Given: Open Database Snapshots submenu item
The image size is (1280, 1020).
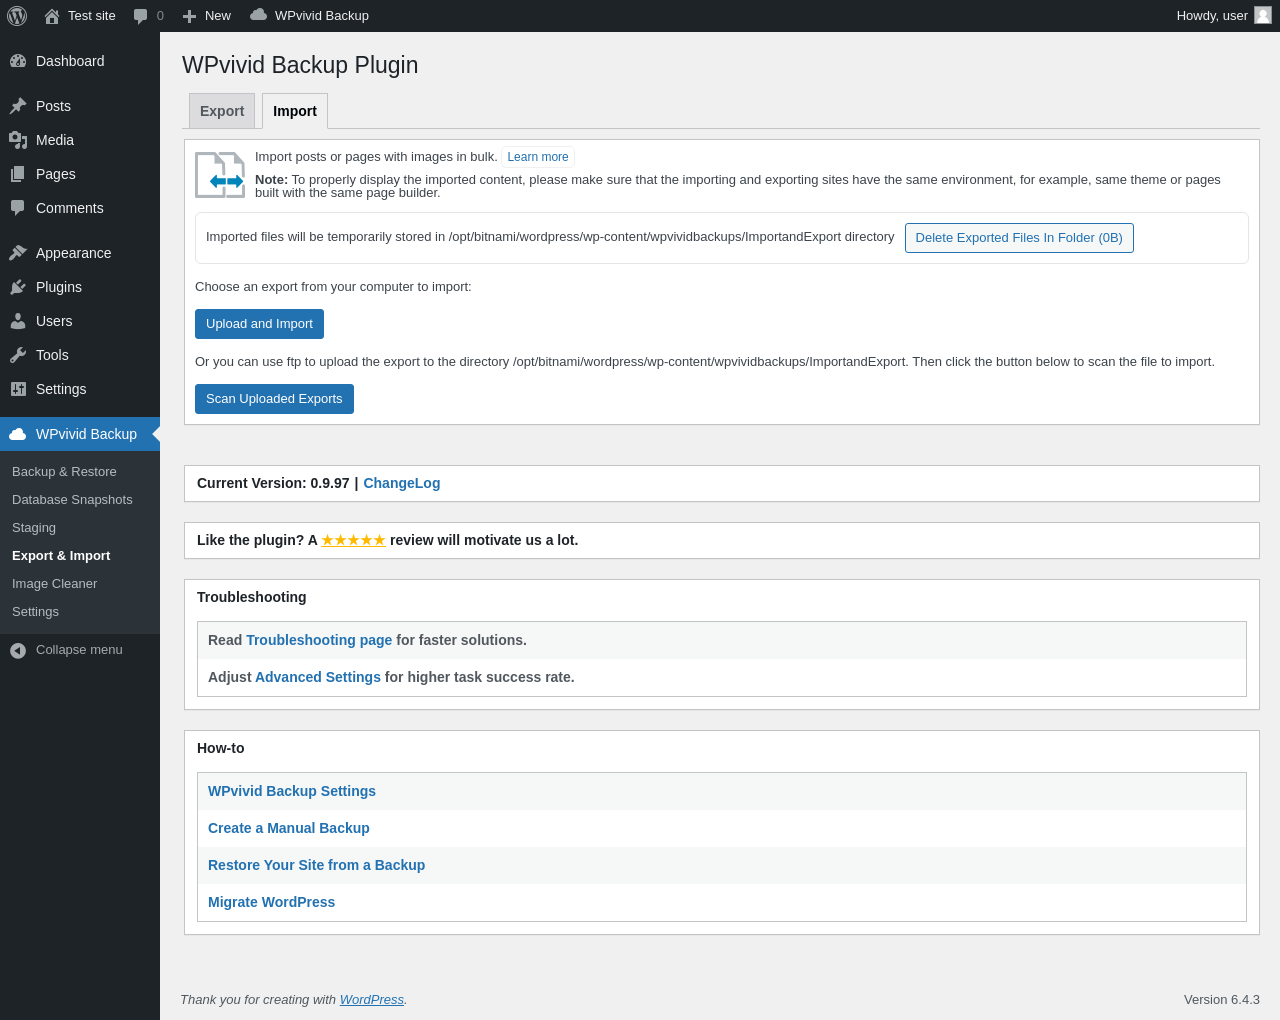Looking at the screenshot, I should click(x=72, y=500).
